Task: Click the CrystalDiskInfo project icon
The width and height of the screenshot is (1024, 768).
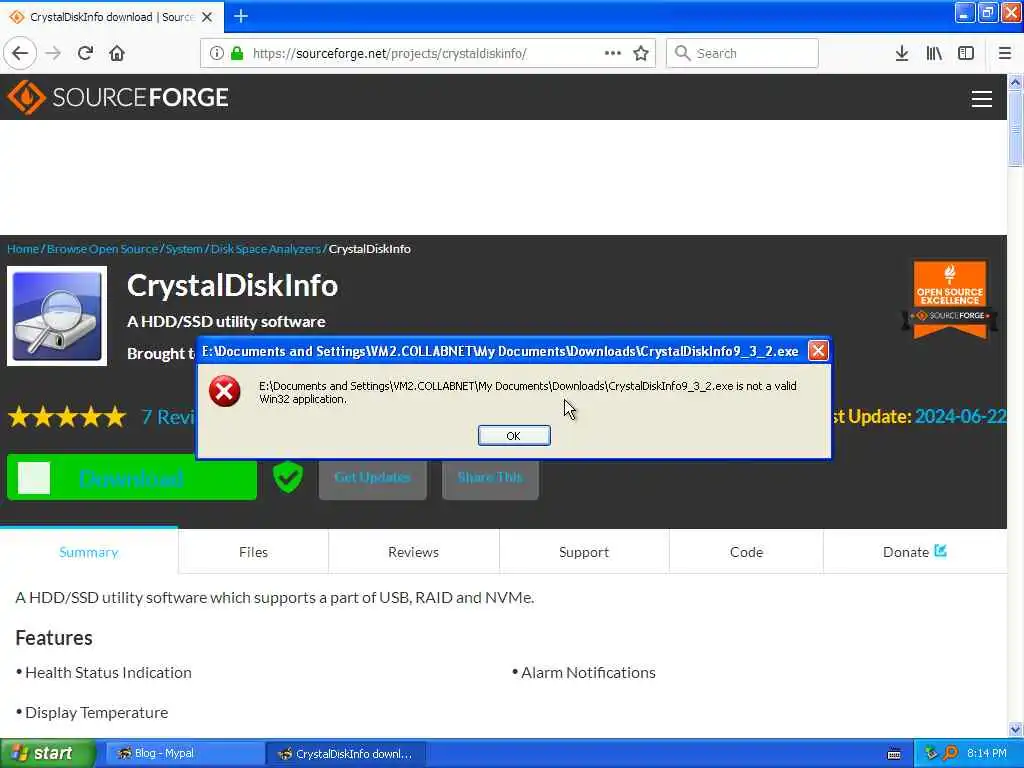Action: pos(57,316)
